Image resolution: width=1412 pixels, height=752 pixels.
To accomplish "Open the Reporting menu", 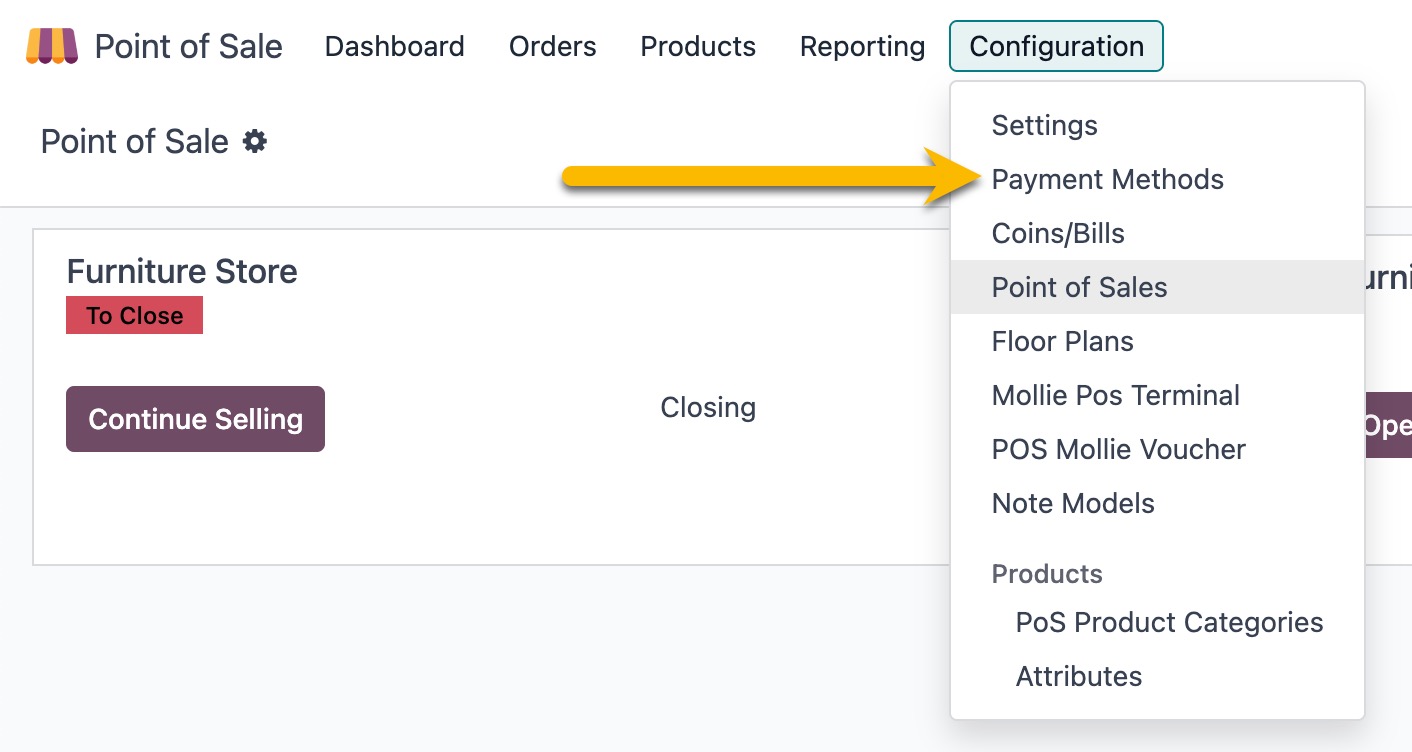I will coord(862,46).
